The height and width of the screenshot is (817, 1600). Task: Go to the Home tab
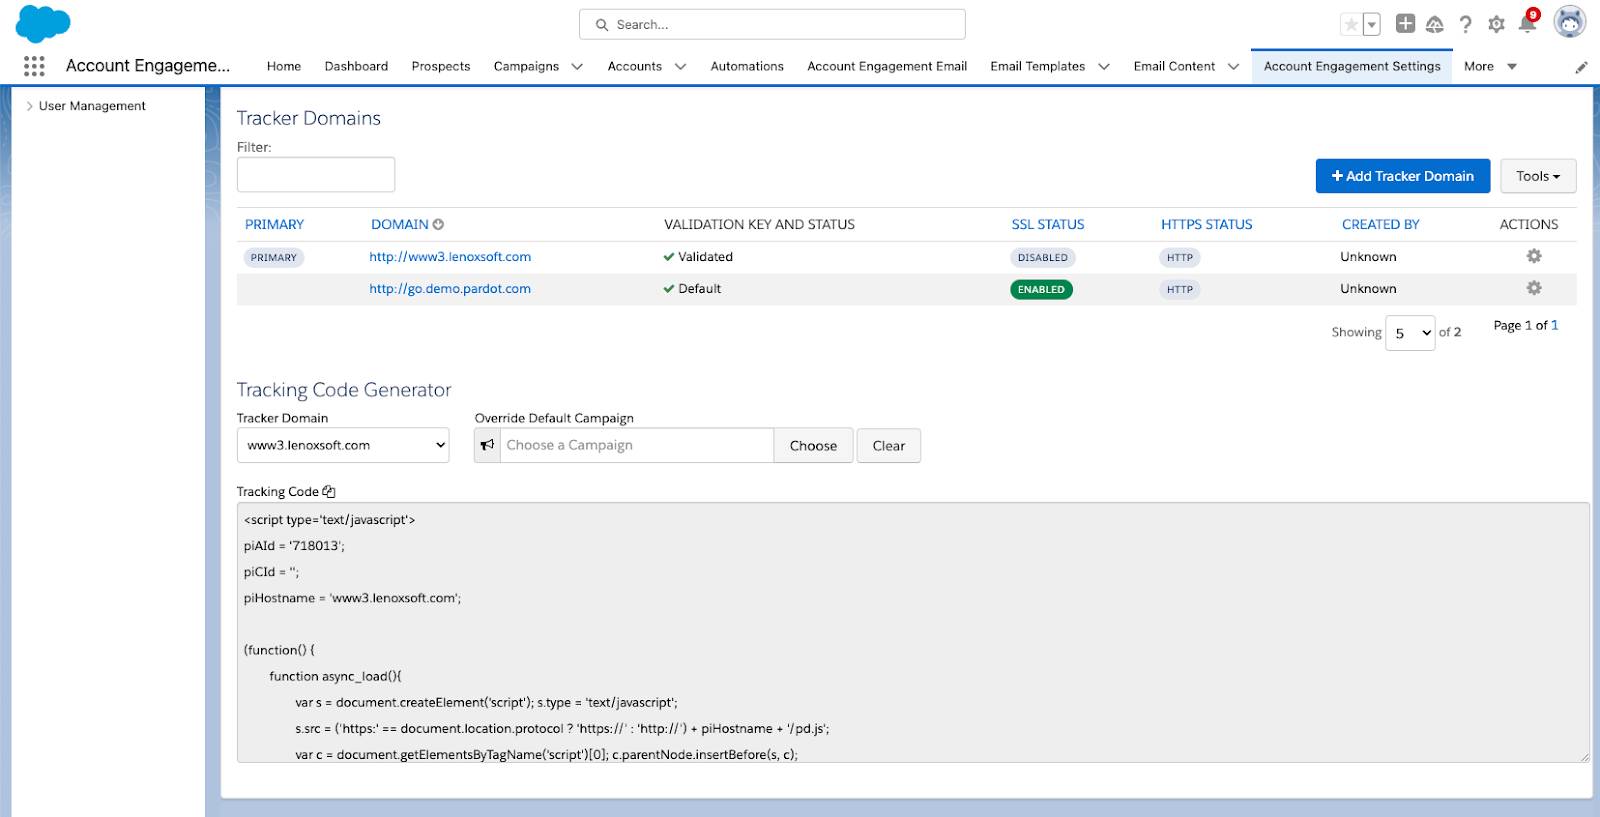(284, 66)
